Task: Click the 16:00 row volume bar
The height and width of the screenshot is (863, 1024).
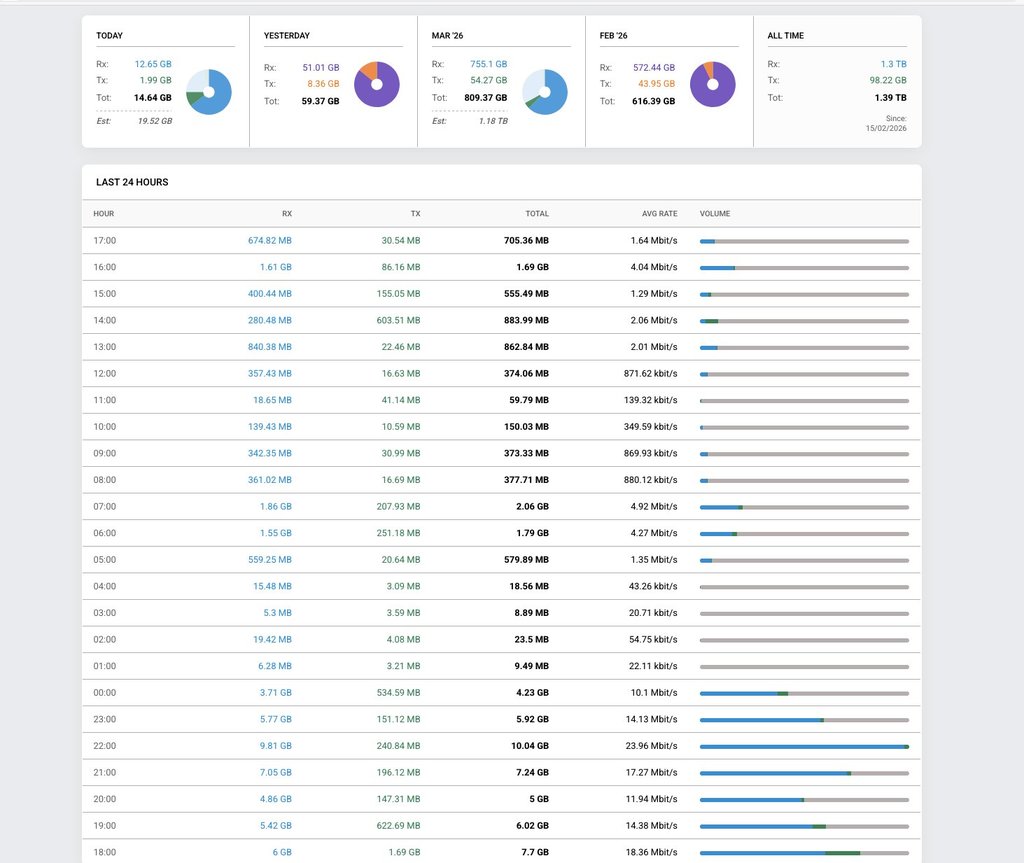Action: pyautogui.click(x=804, y=268)
